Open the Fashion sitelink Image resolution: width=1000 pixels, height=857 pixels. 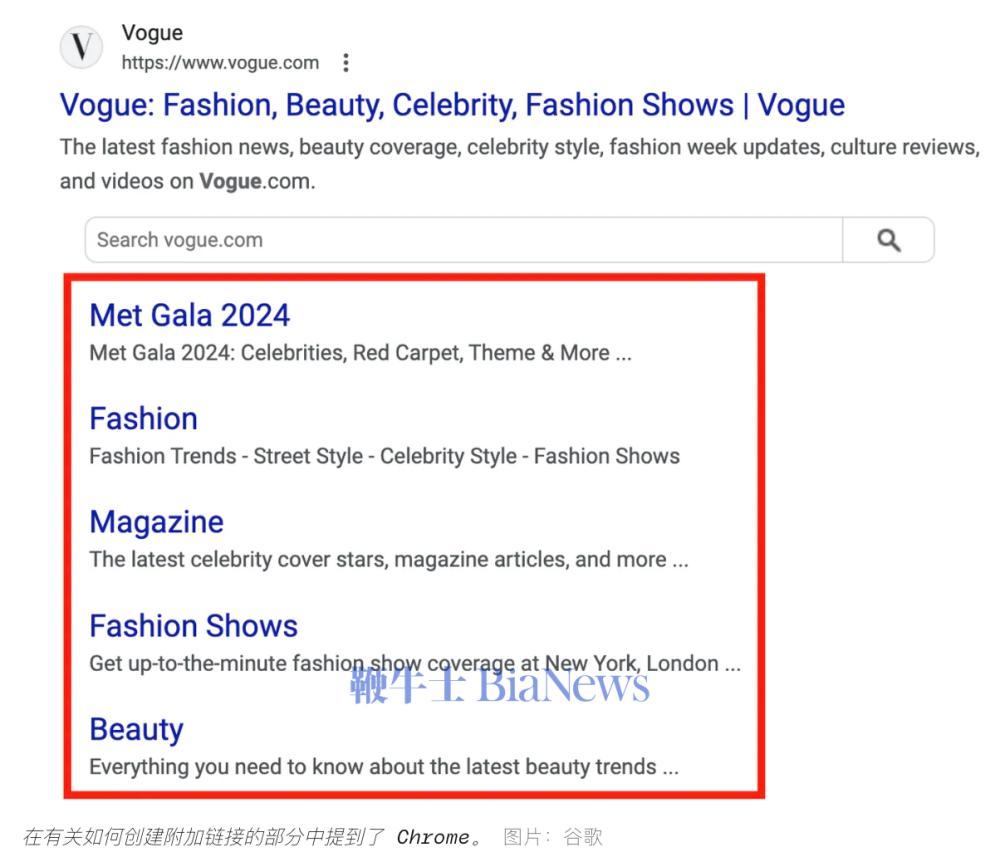click(x=143, y=419)
